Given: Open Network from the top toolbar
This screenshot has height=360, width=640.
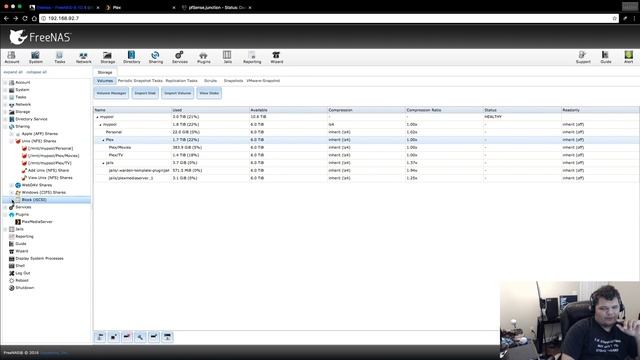Looking at the screenshot, I should click(x=83, y=57).
